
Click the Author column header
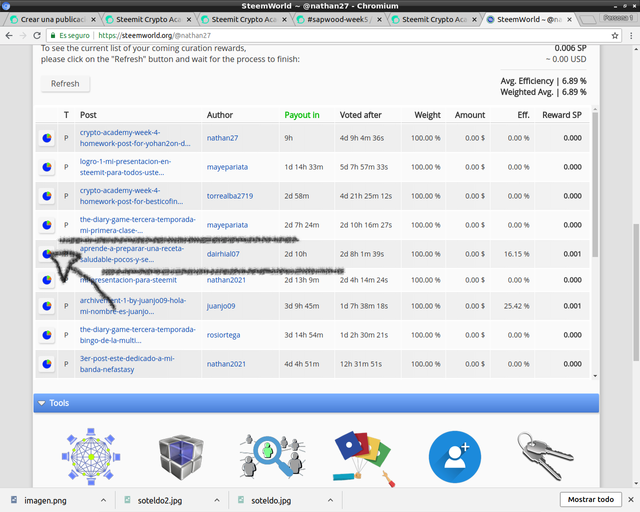coord(220,115)
